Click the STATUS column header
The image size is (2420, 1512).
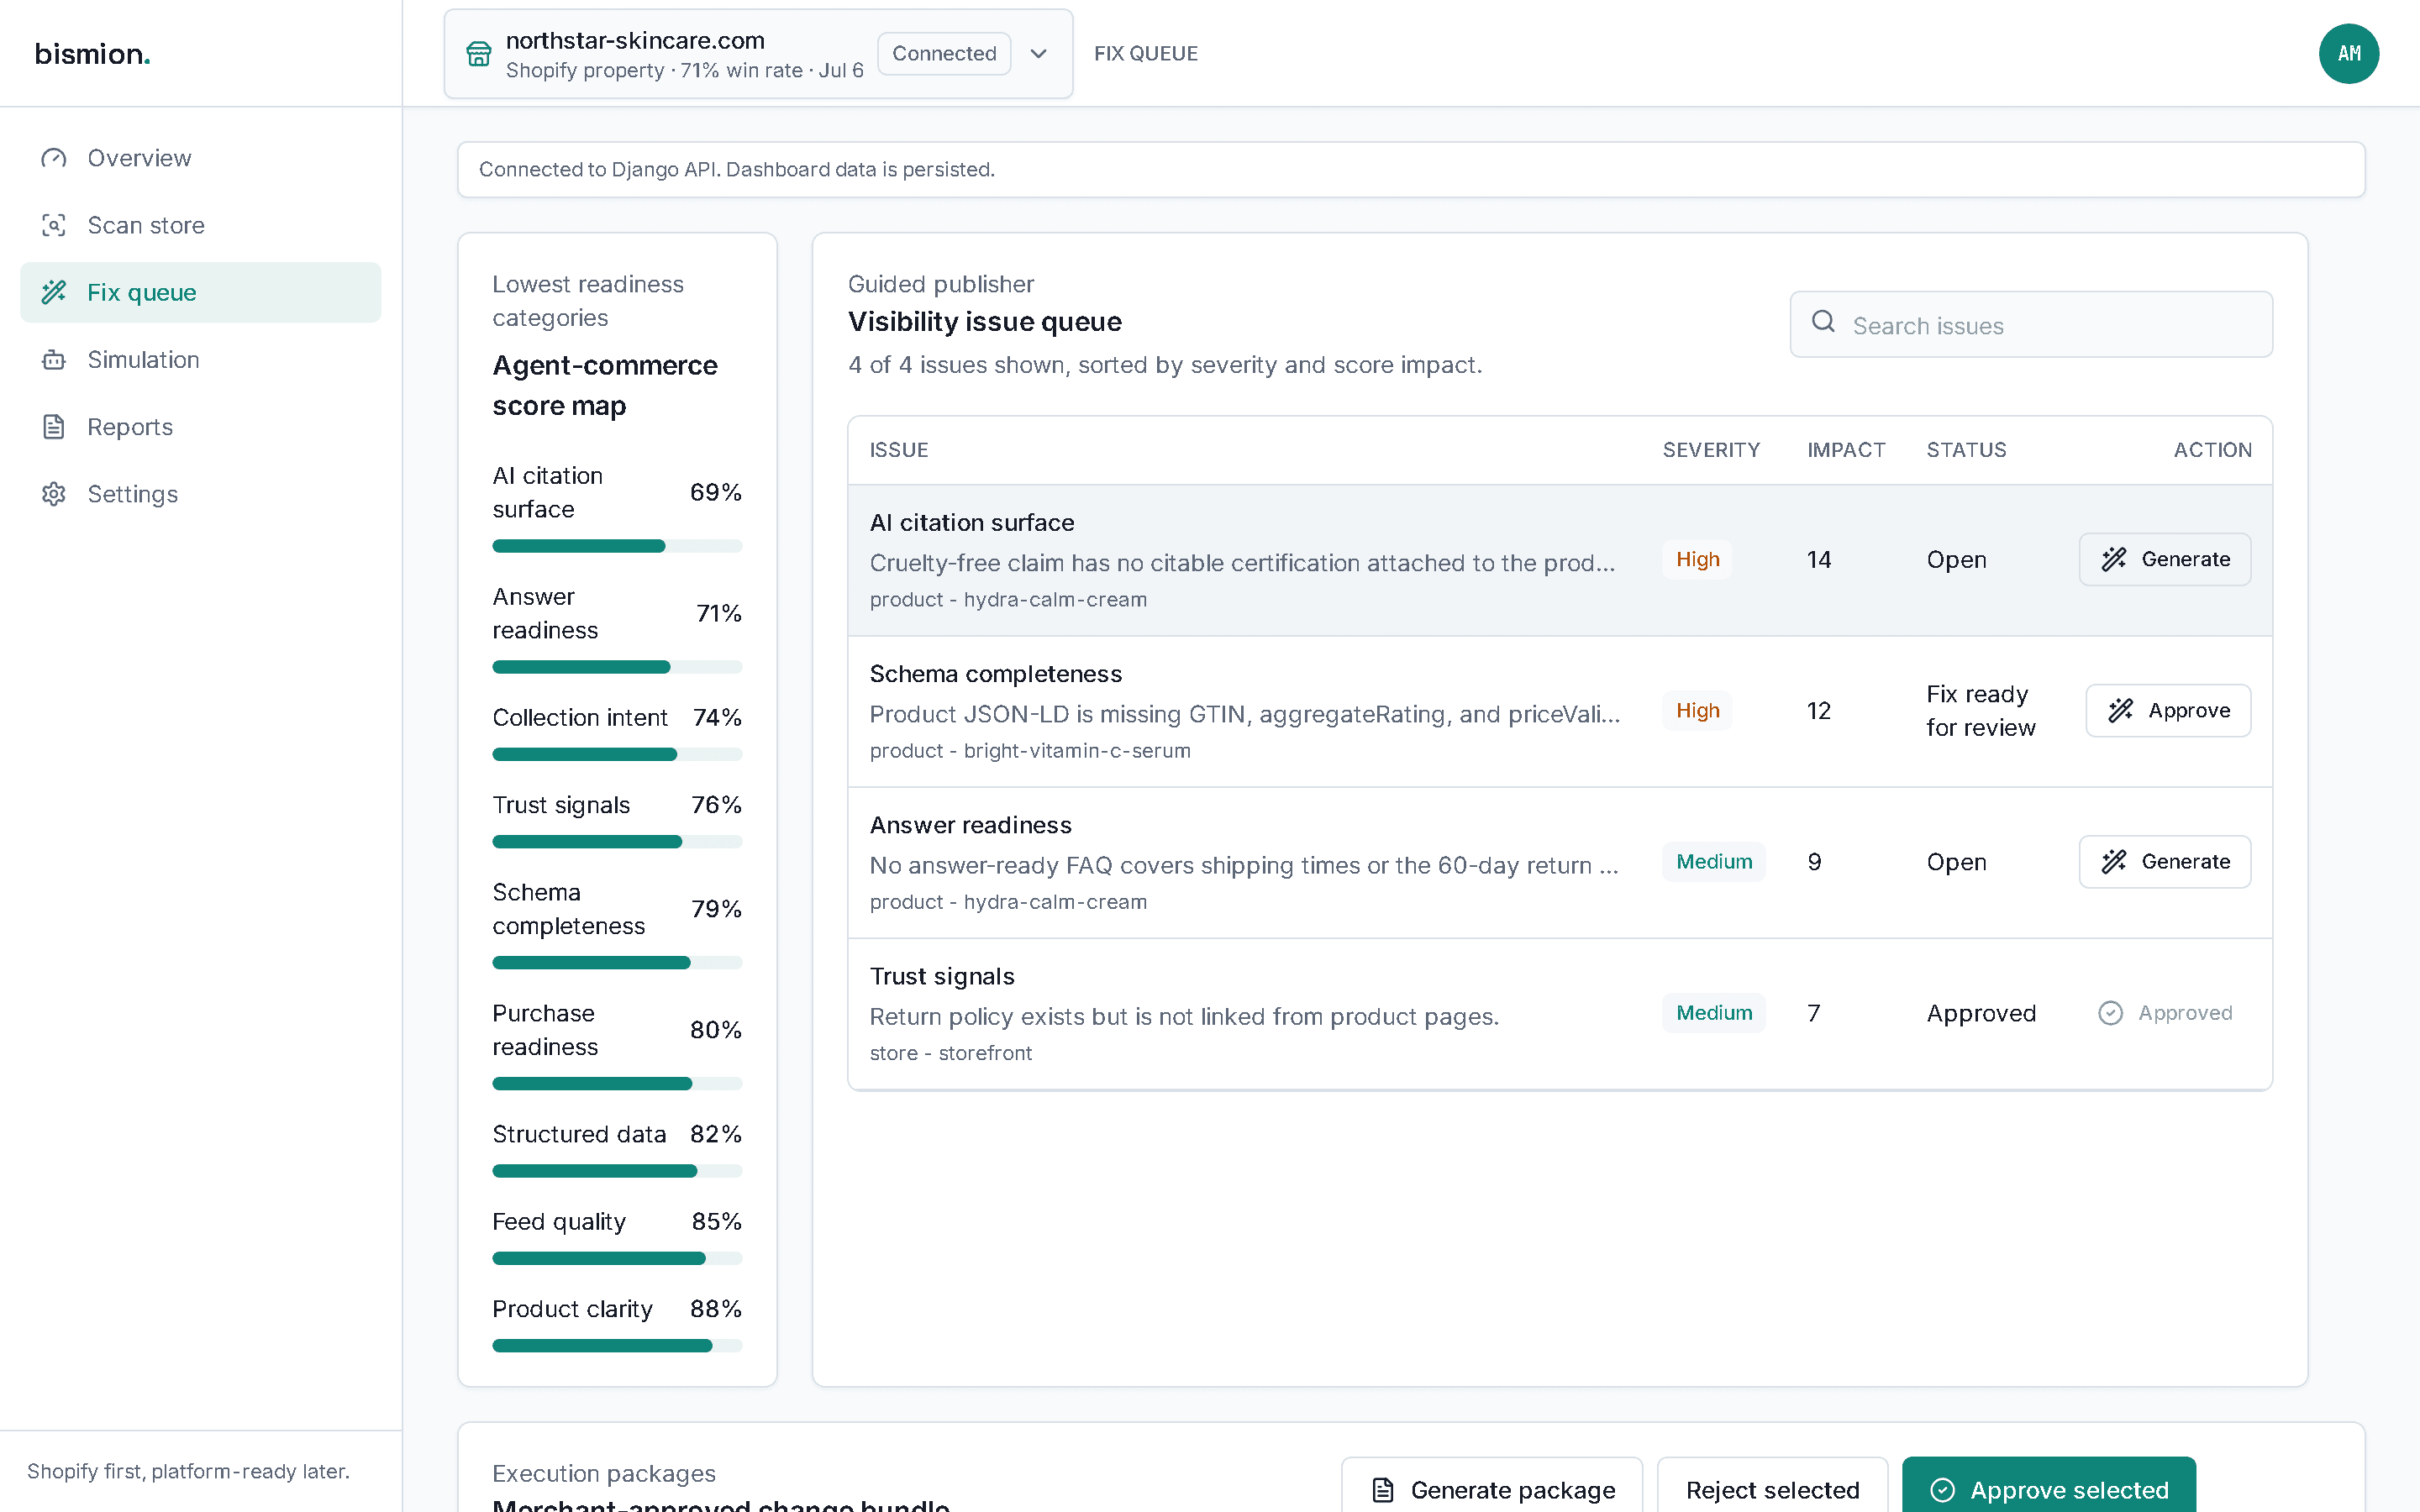[1966, 450]
